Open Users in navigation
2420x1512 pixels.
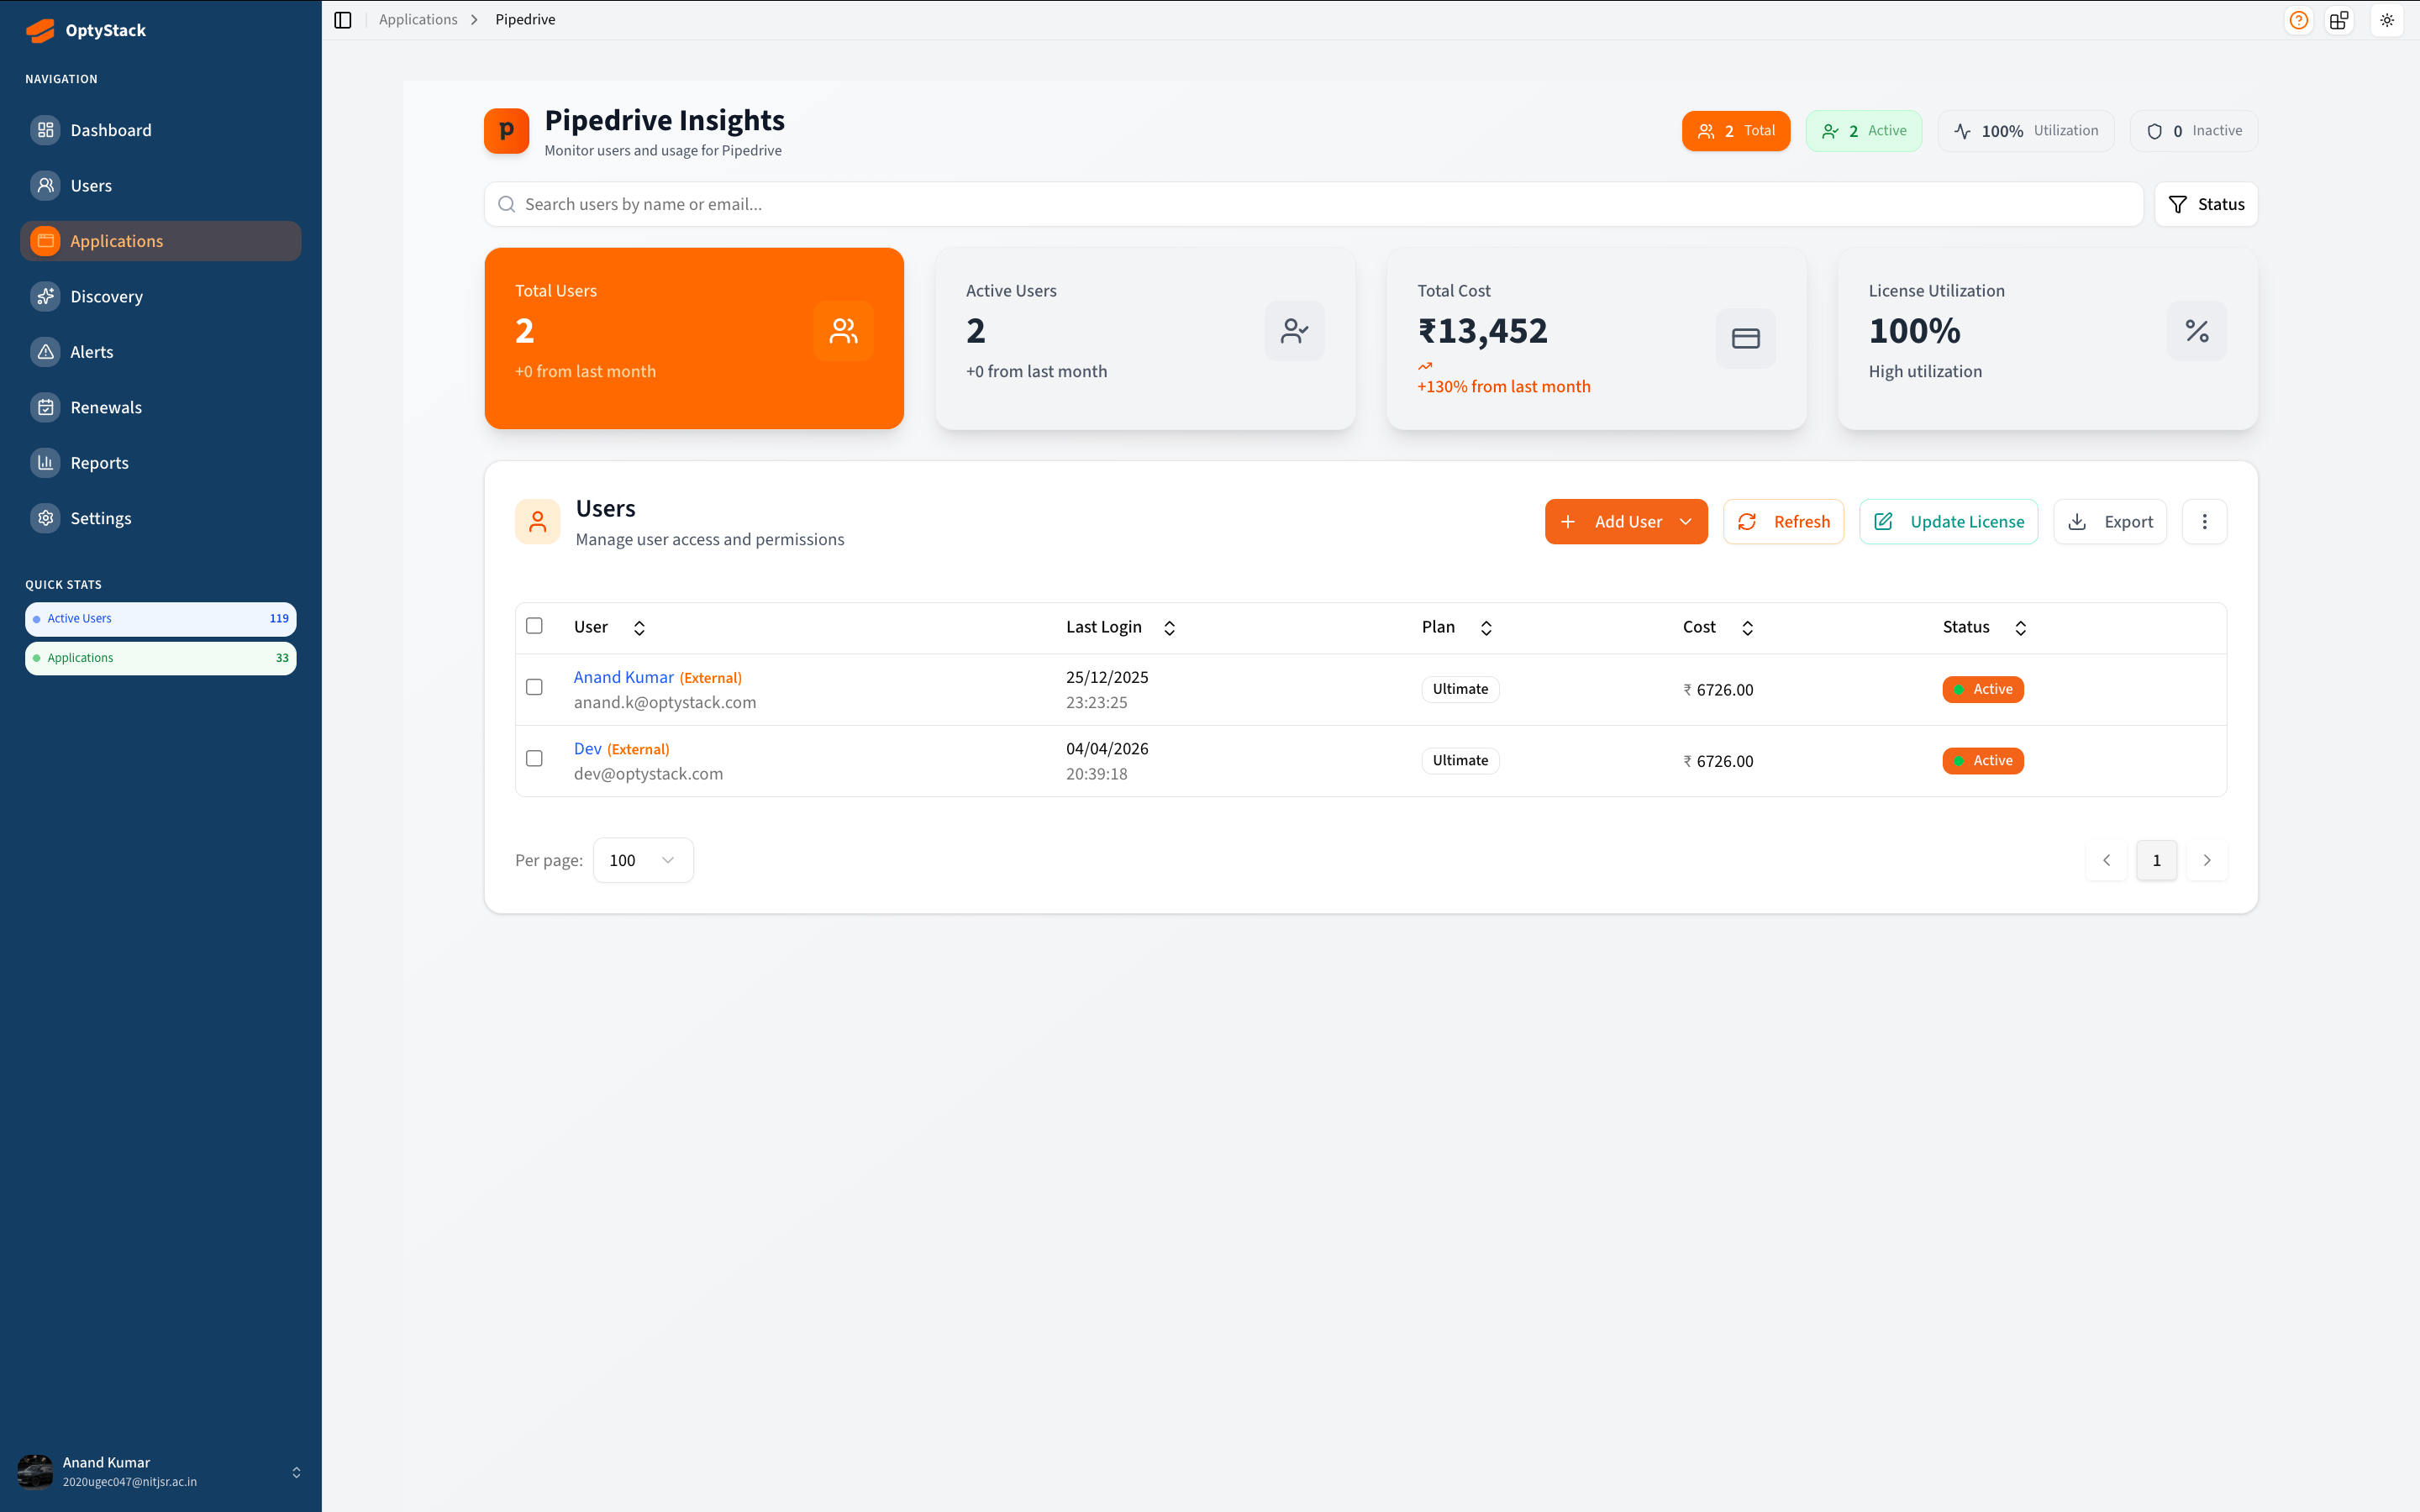(x=160, y=186)
